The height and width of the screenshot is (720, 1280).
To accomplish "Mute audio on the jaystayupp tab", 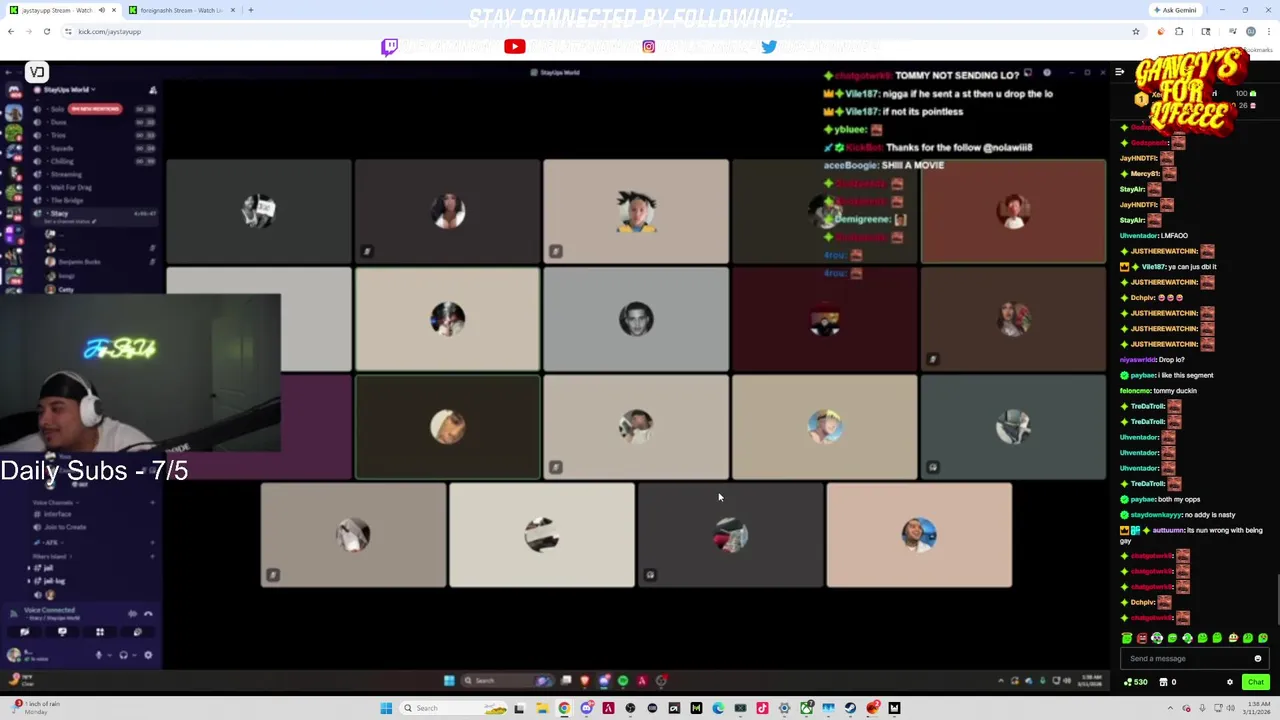I will point(101,10).
